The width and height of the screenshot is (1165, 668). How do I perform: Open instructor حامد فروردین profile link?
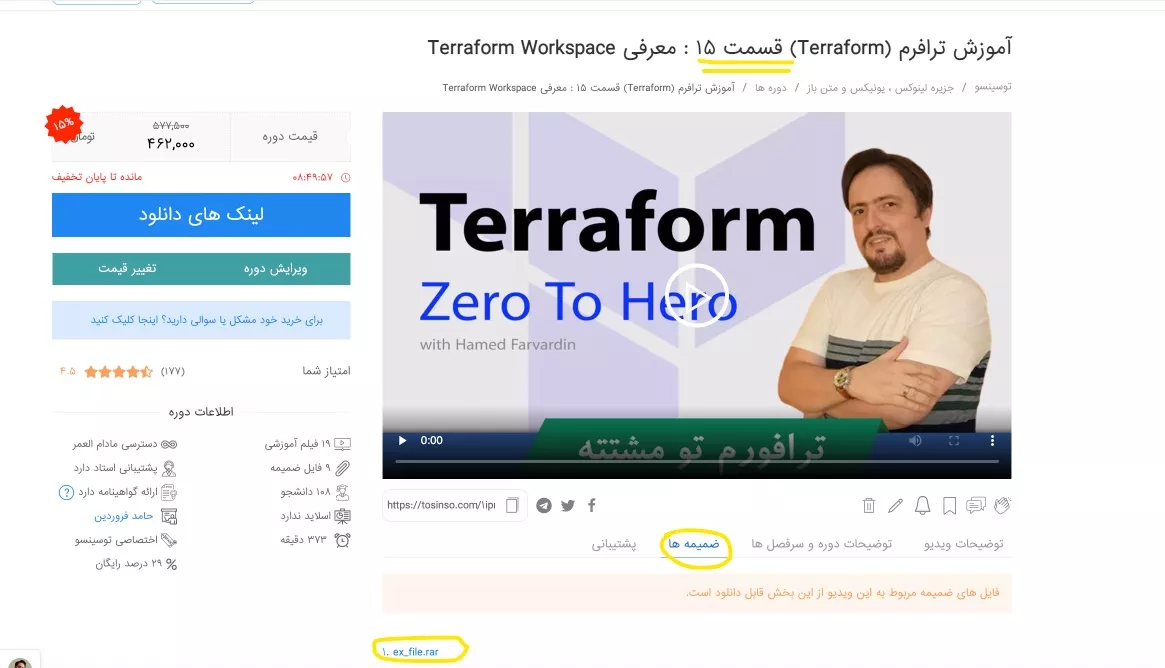[x=123, y=516]
